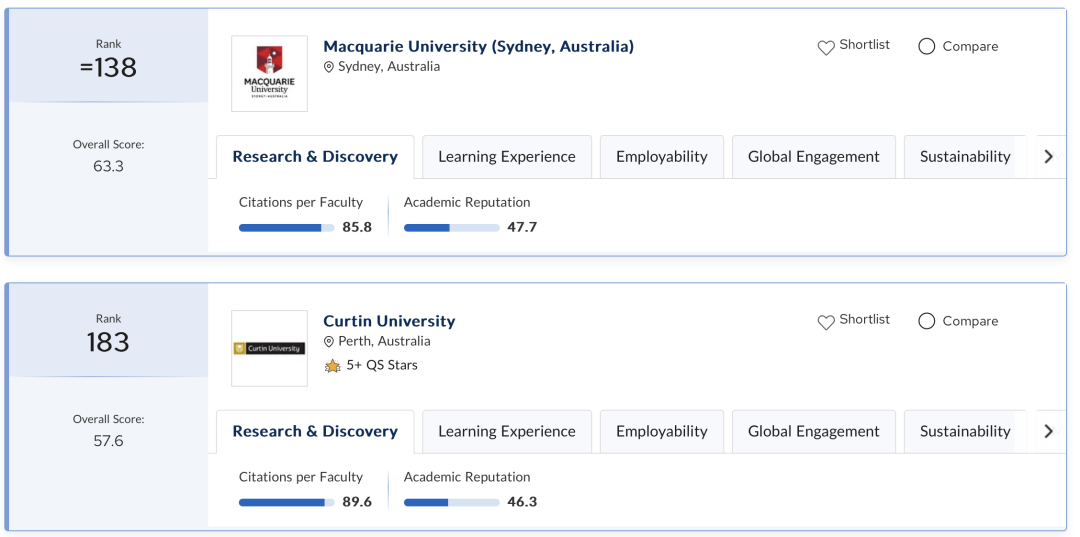The width and height of the screenshot is (1080, 537).
Task: Click the 5+ QS Stars text
Action: click(x=382, y=365)
